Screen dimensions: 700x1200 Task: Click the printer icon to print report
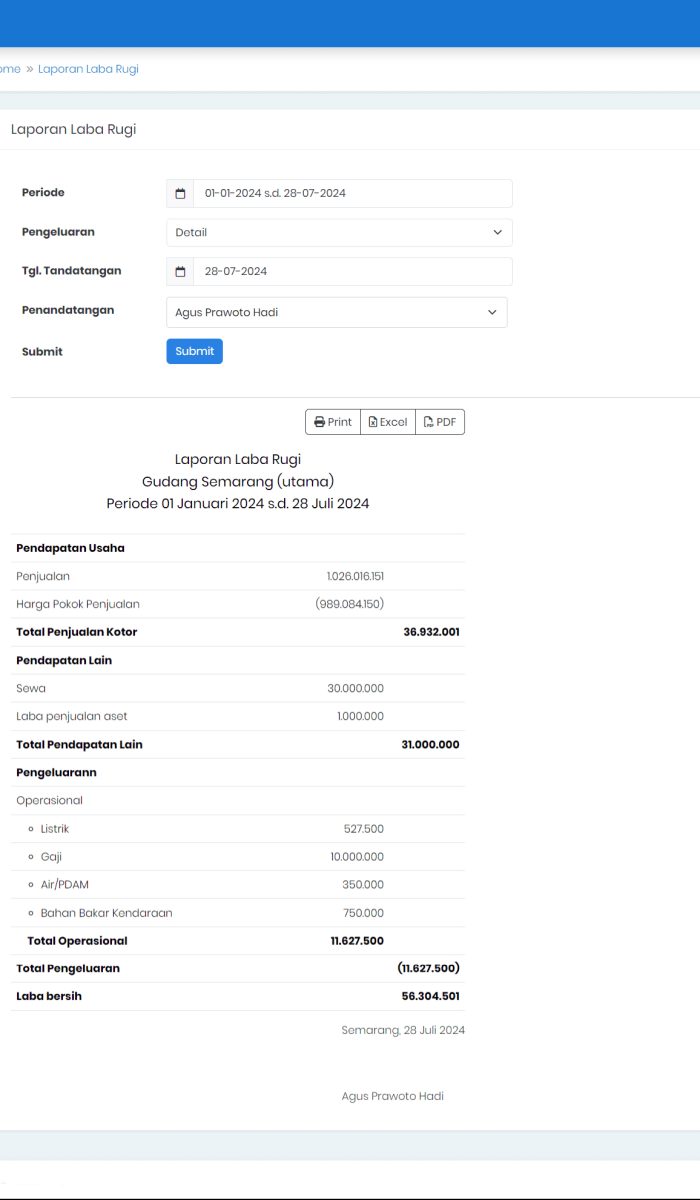coord(319,422)
